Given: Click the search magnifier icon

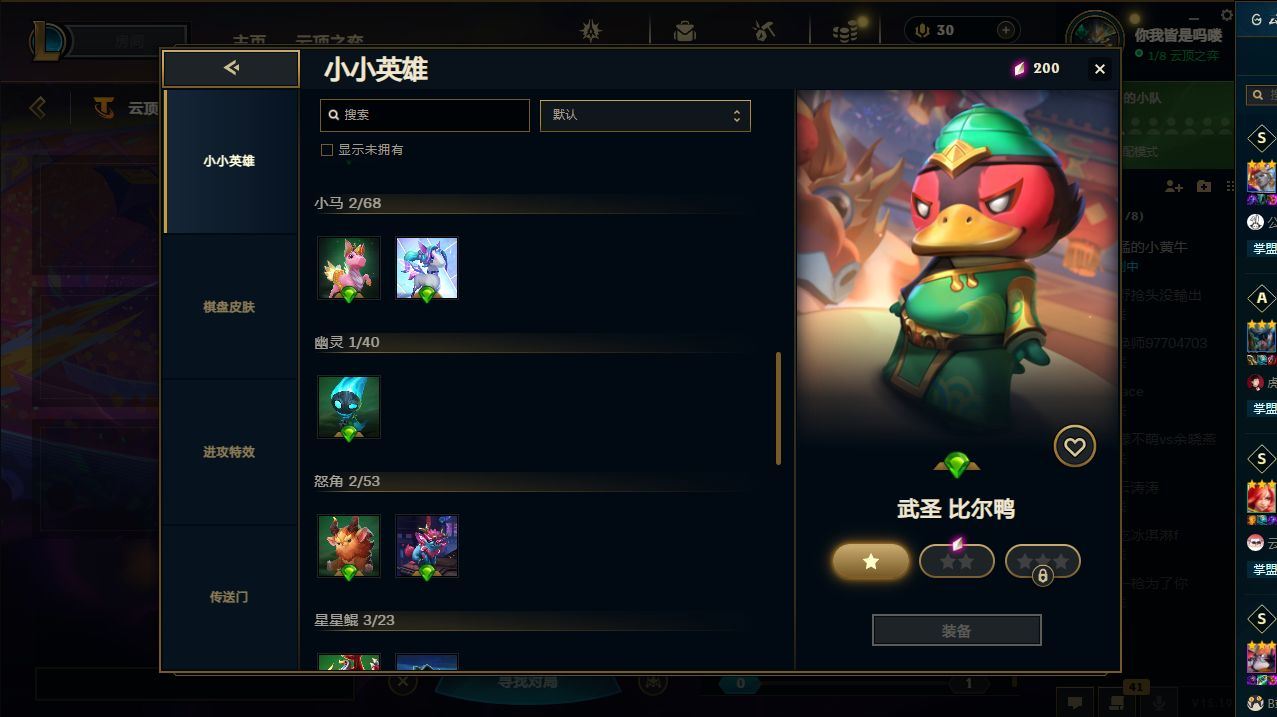Looking at the screenshot, I should pyautogui.click(x=334, y=115).
